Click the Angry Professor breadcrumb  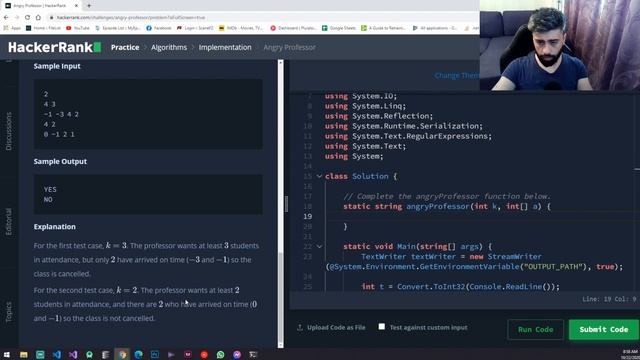289,47
